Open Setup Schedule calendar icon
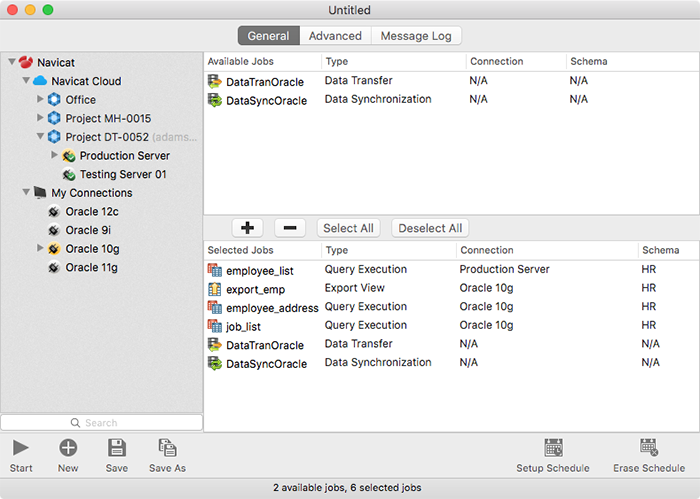Screen dimensions: 700x499 [553, 448]
